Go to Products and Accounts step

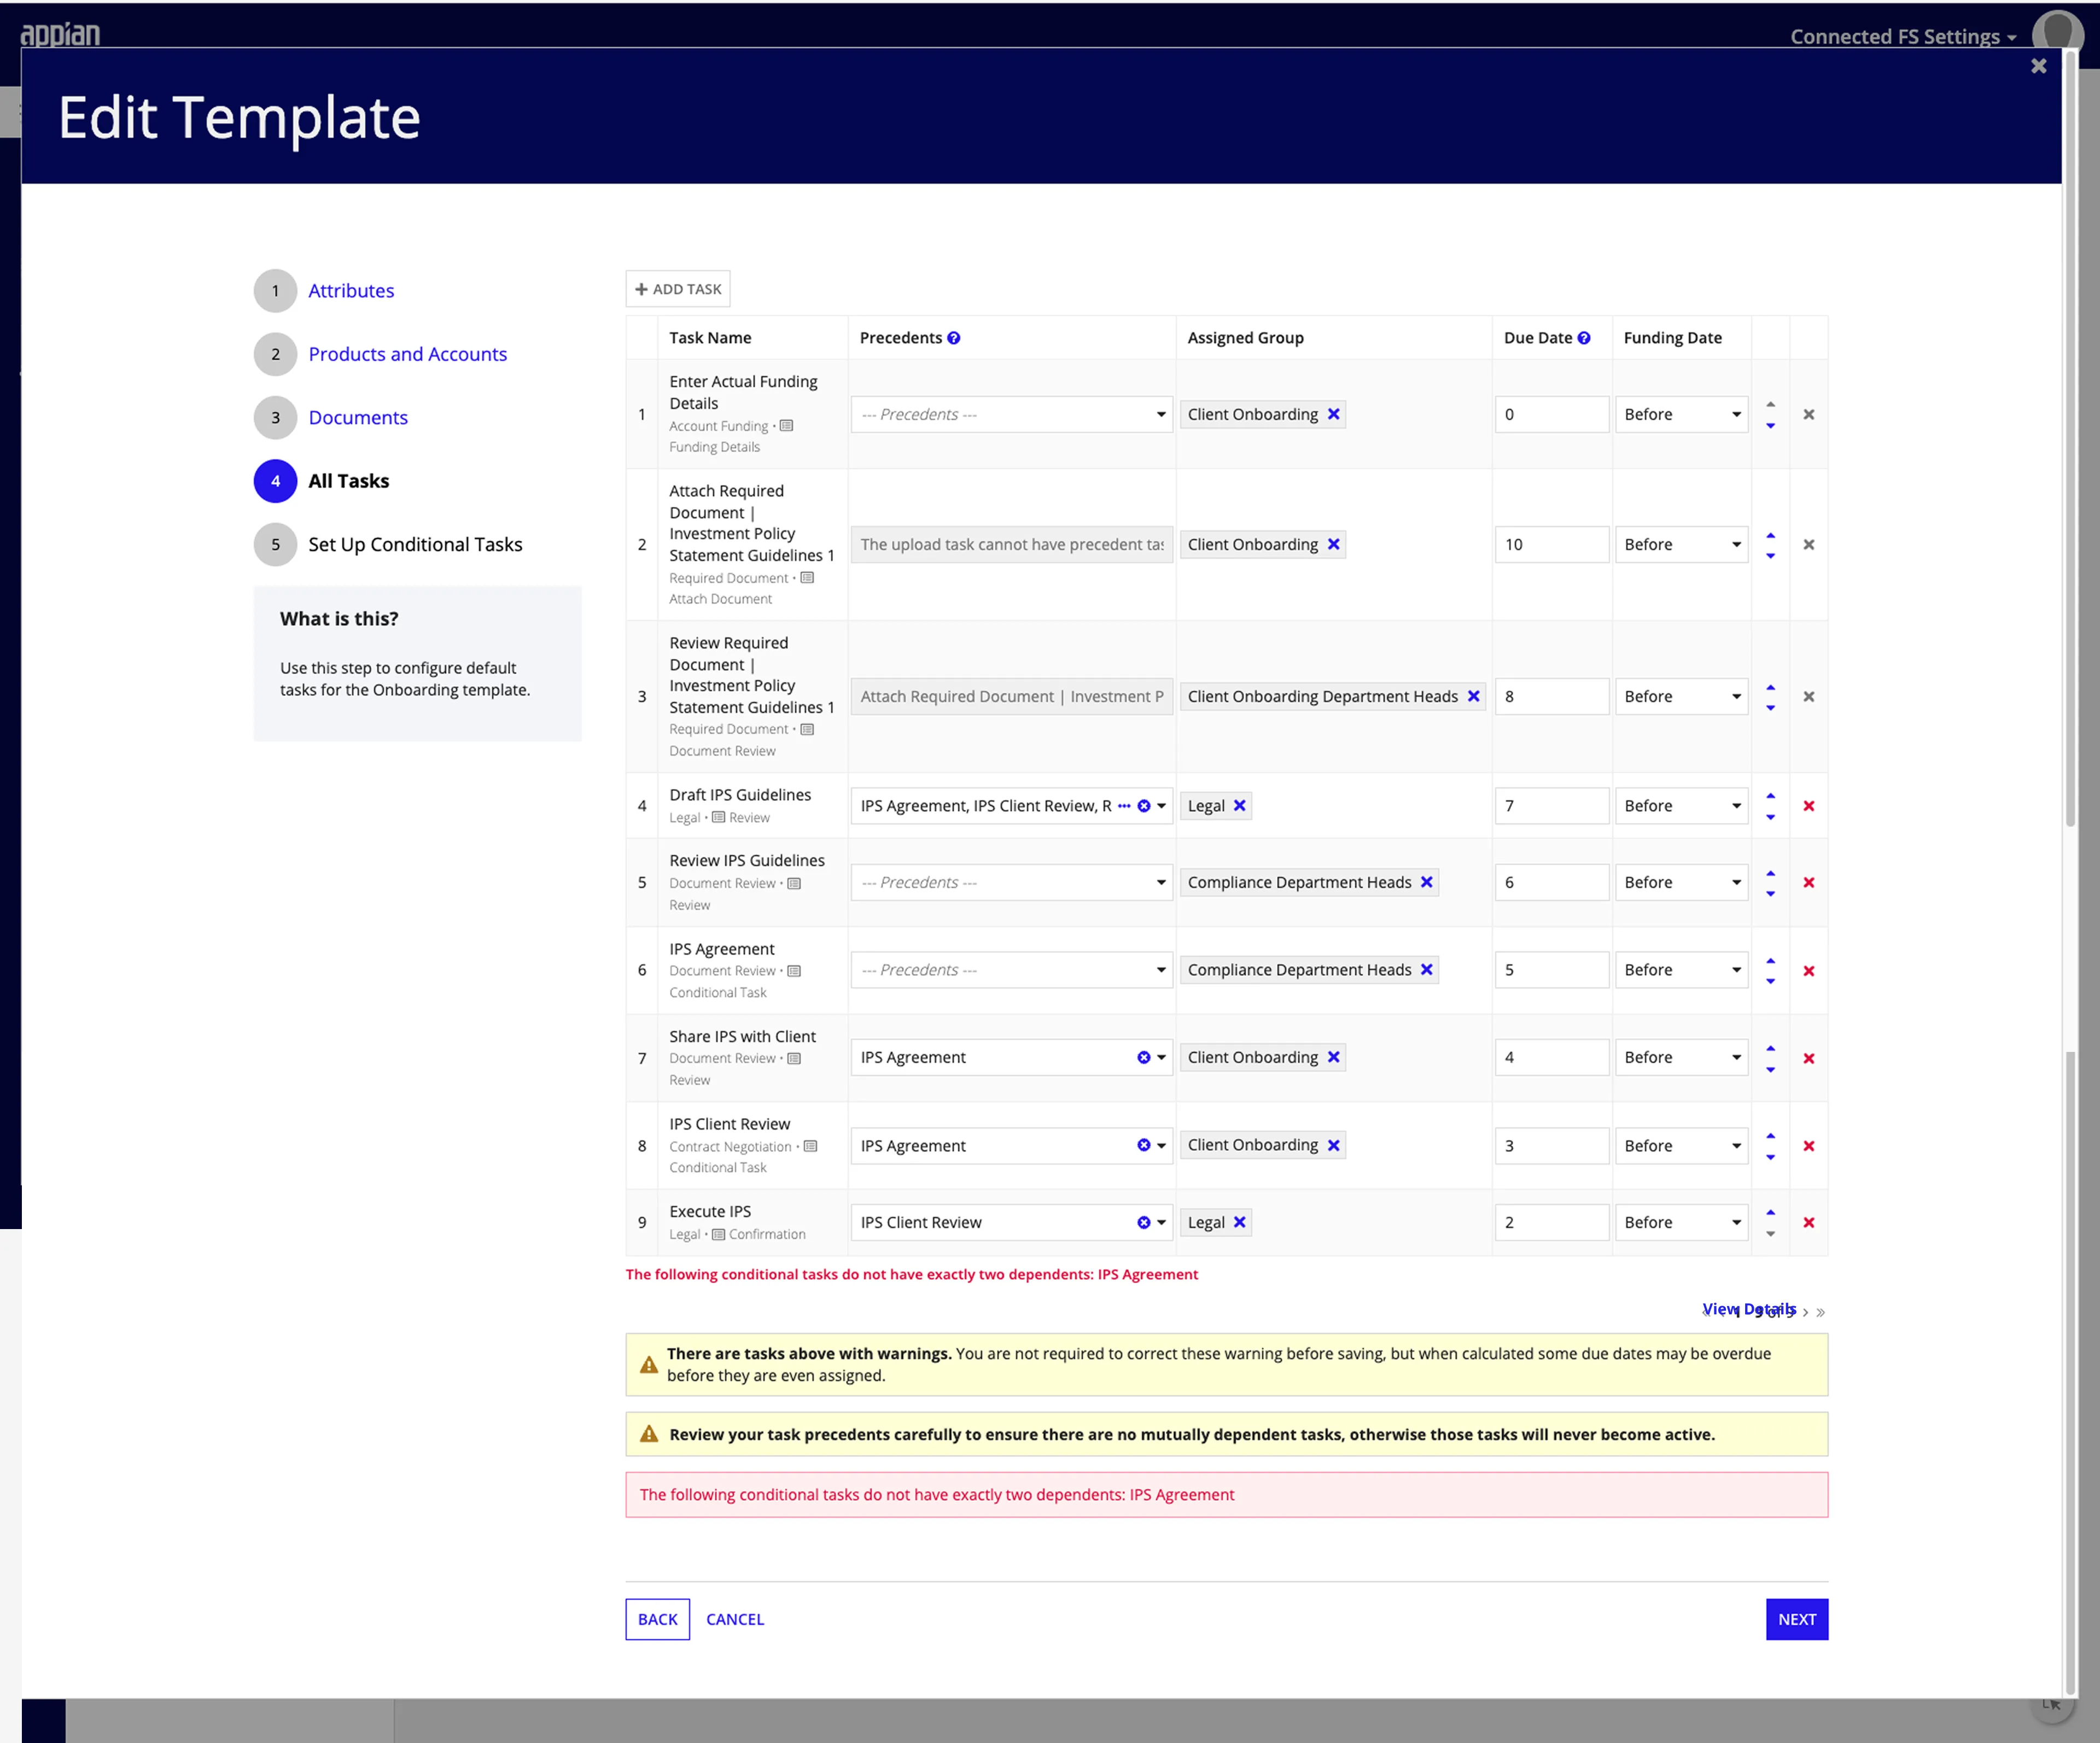(407, 354)
